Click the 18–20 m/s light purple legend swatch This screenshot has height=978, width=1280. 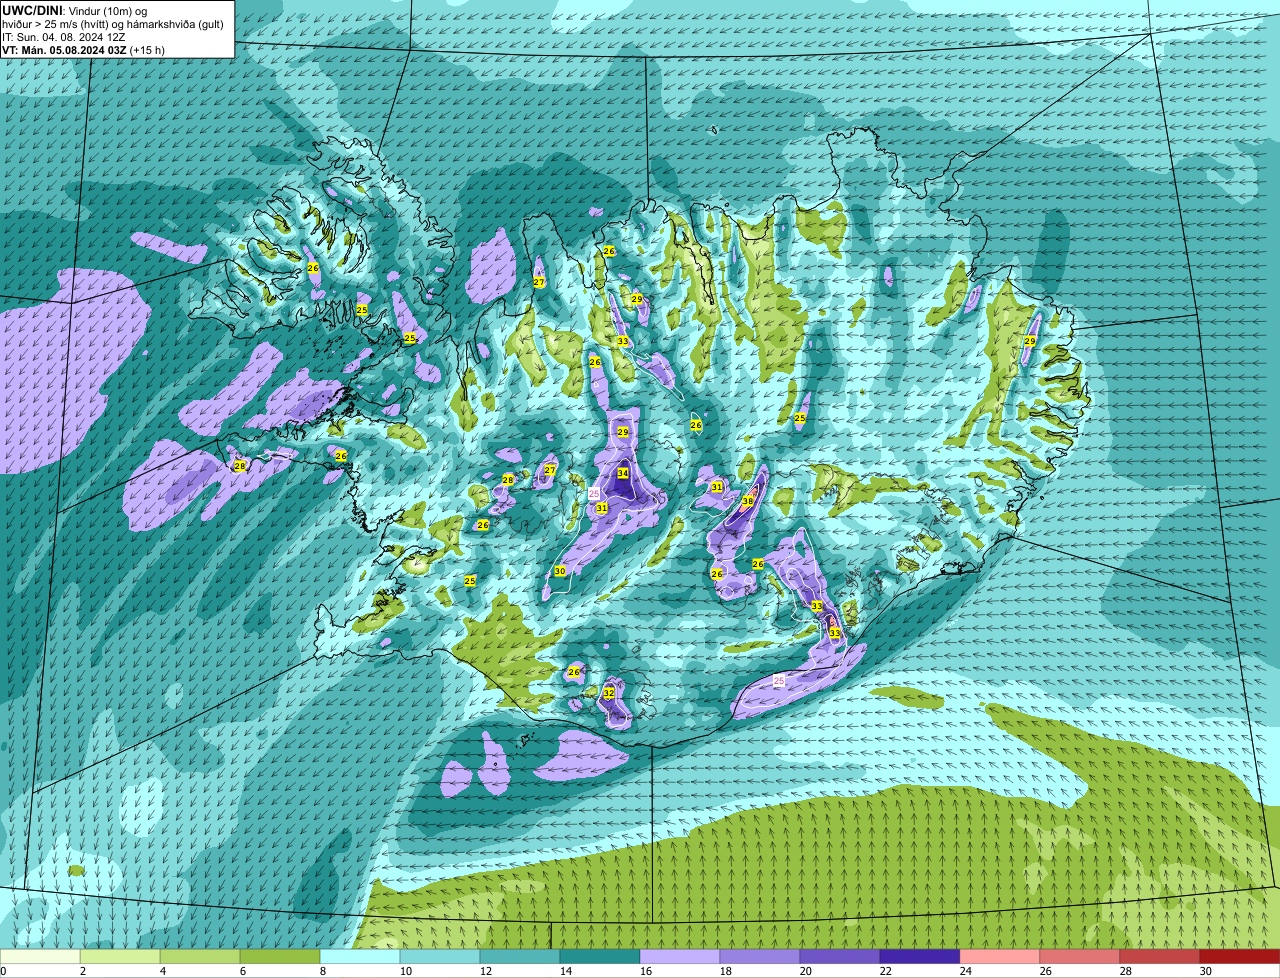(x=760, y=957)
